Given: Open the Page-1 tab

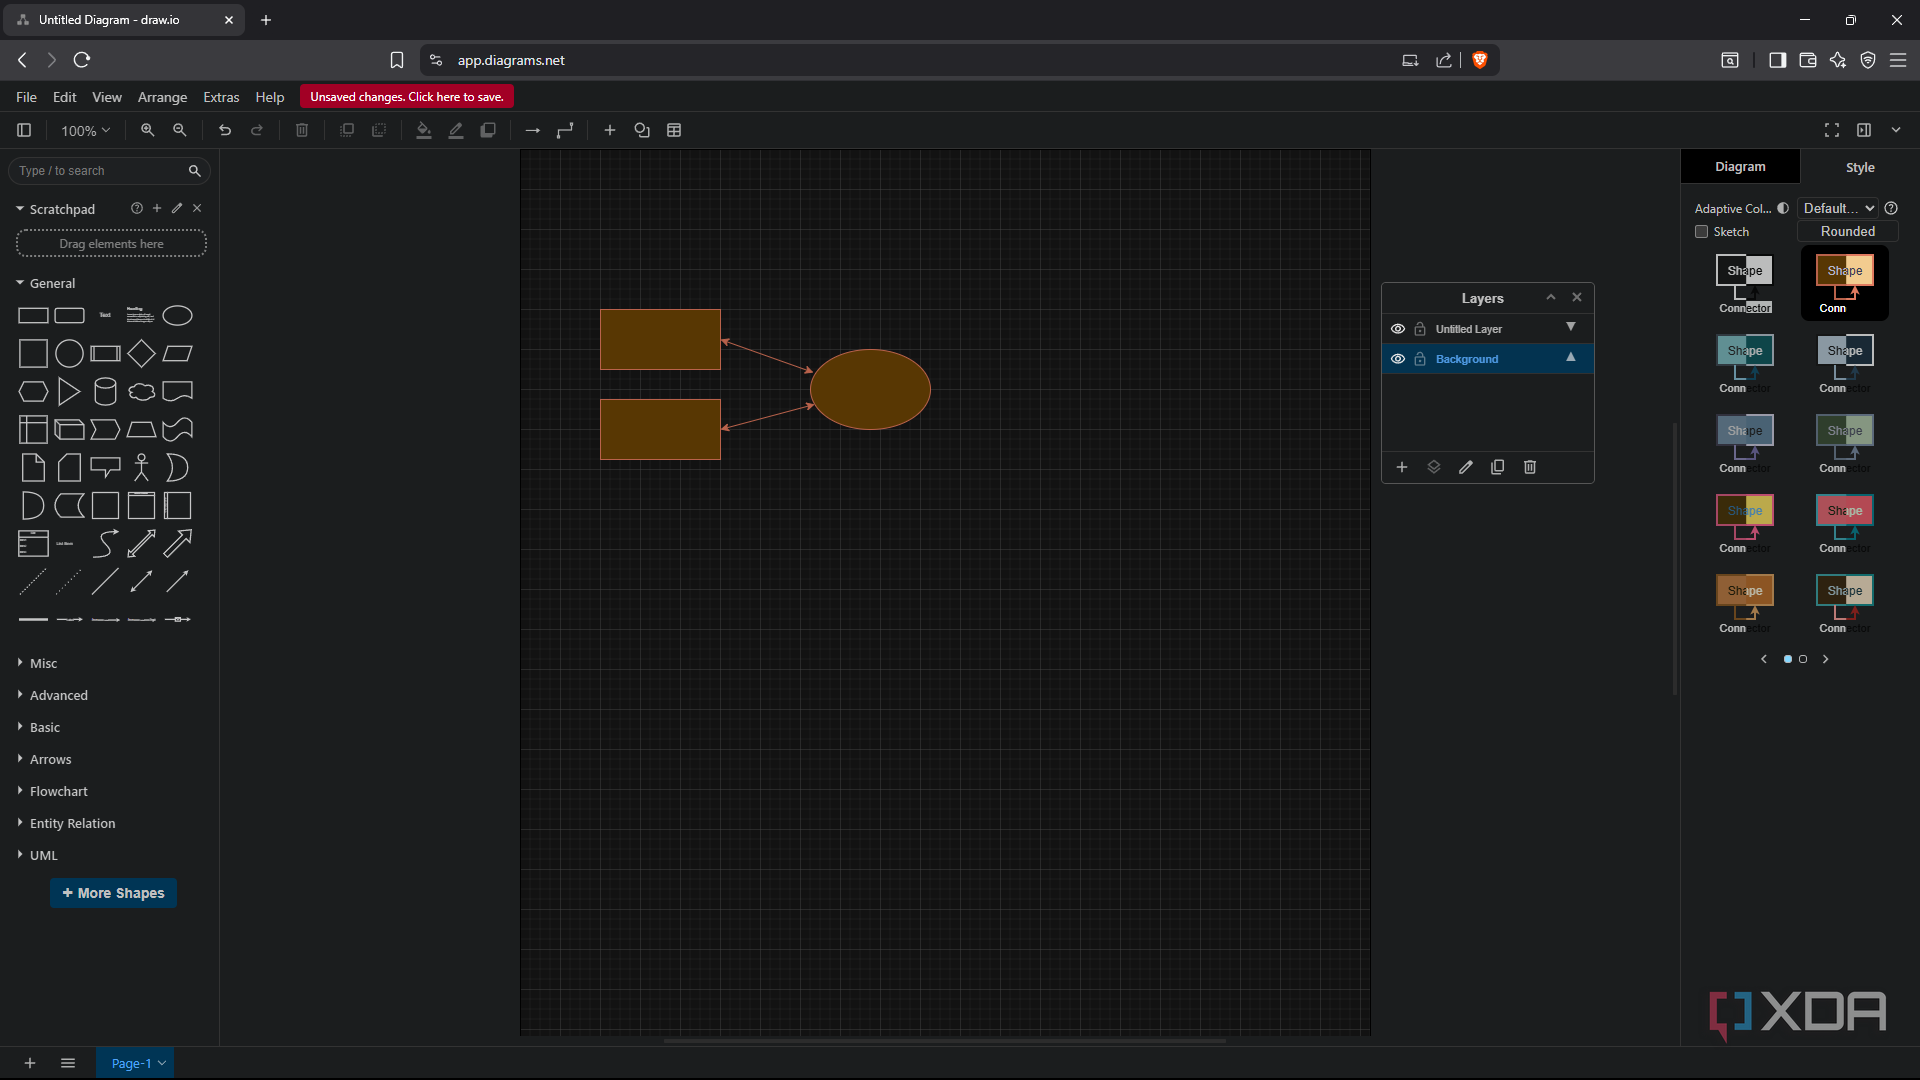Looking at the screenshot, I should point(135,1063).
